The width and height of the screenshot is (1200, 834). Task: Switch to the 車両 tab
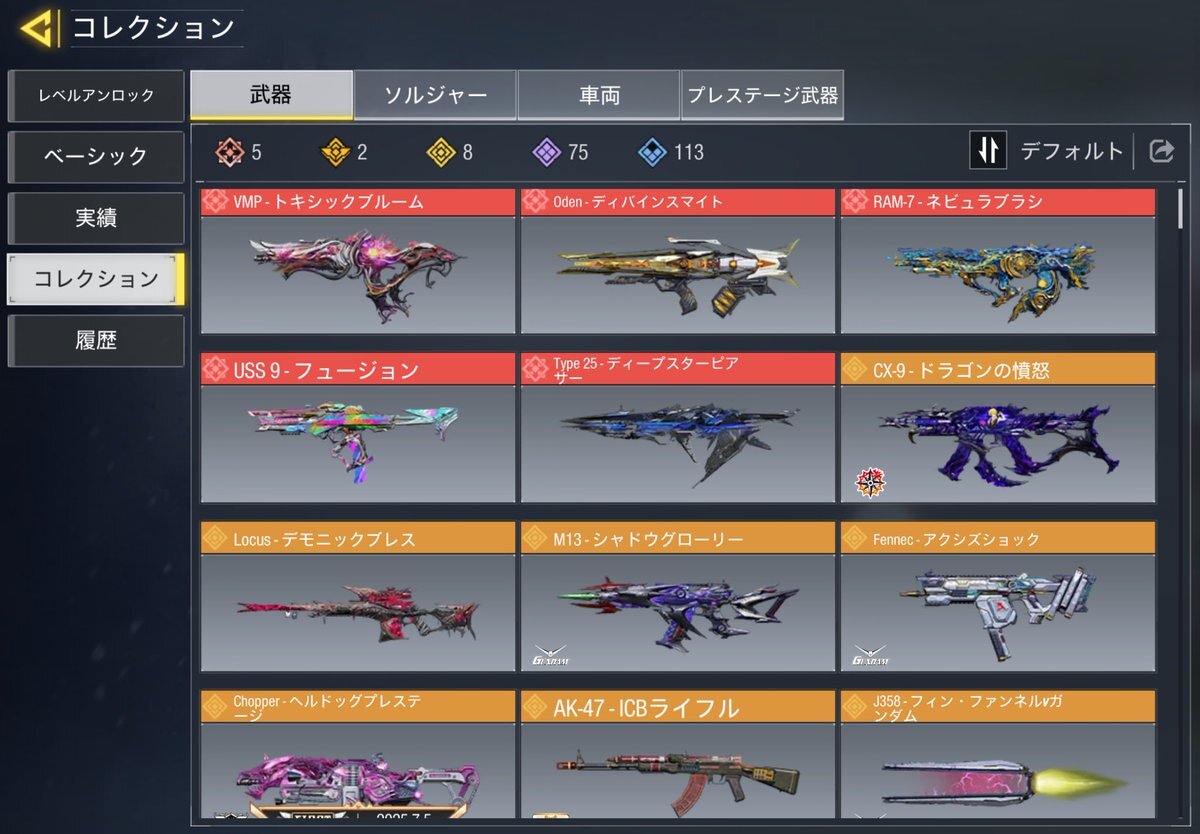[x=599, y=95]
